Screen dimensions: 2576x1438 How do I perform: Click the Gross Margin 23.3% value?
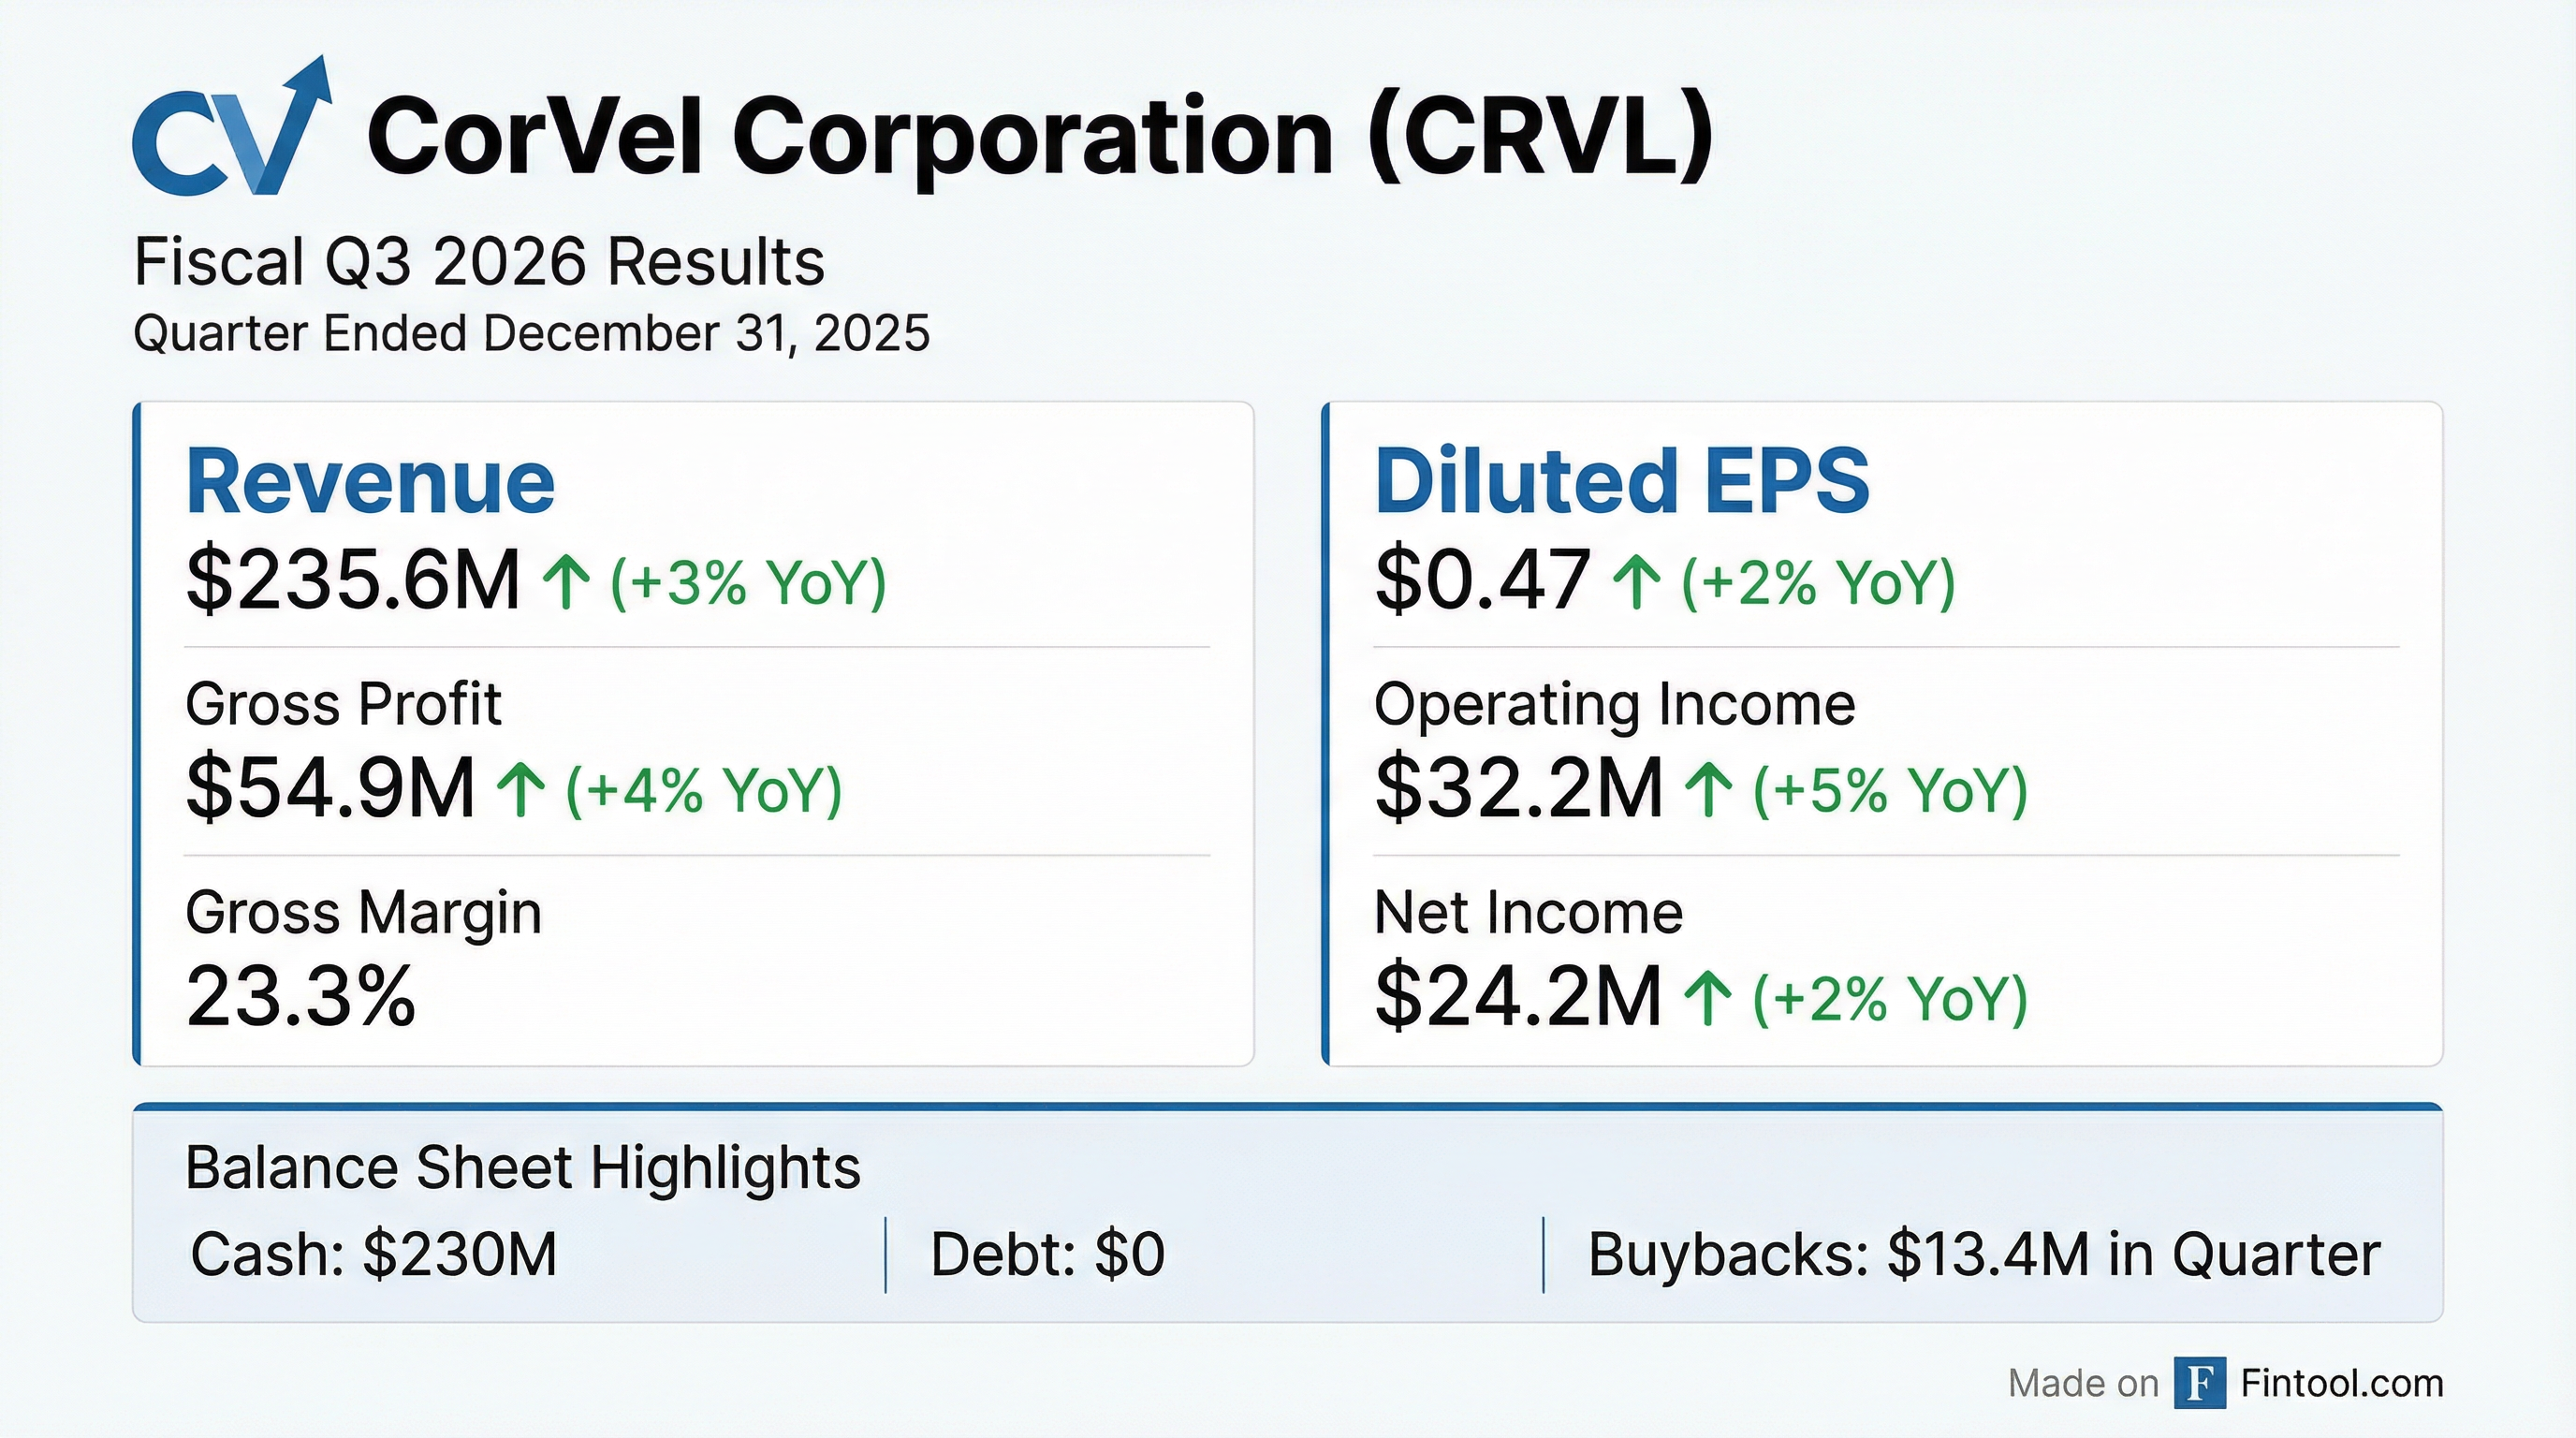point(300,996)
